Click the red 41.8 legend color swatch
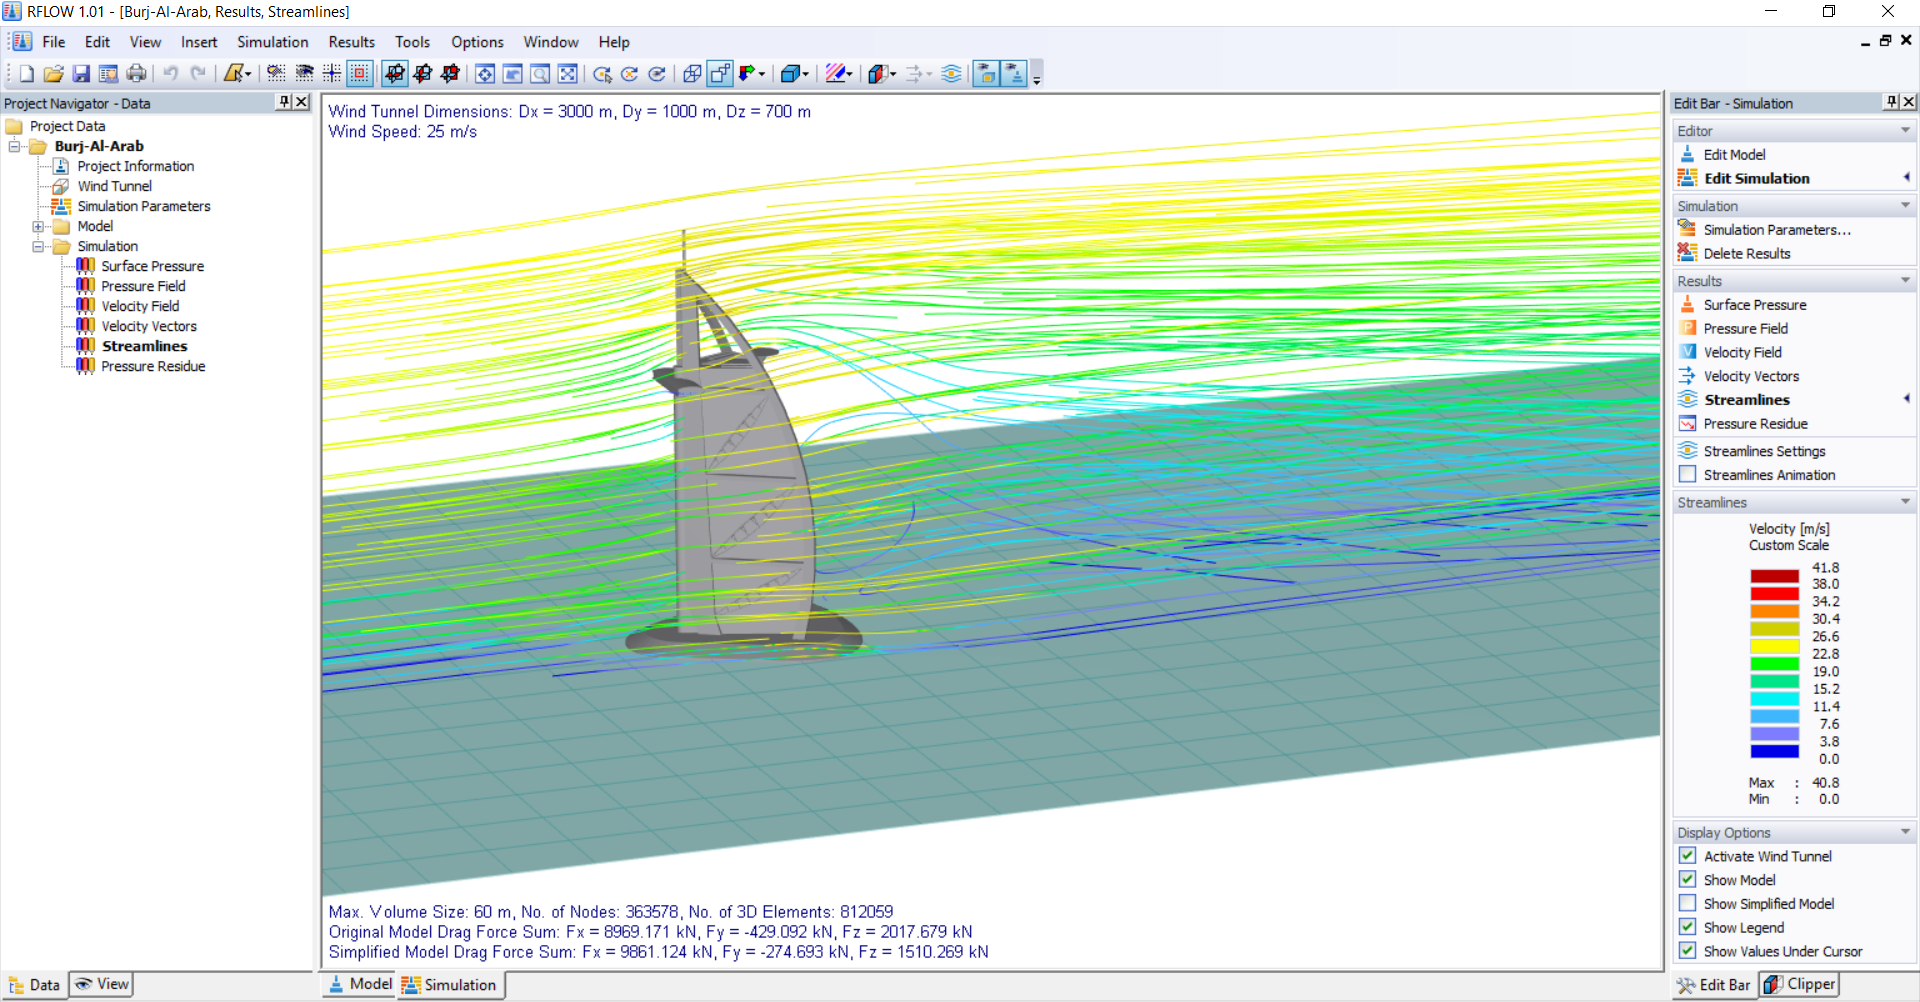This screenshot has width=1920, height=1002. coord(1774,575)
